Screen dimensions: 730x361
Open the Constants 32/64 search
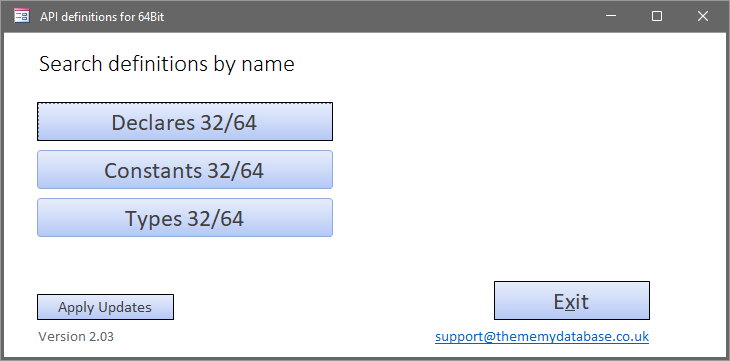(x=185, y=170)
